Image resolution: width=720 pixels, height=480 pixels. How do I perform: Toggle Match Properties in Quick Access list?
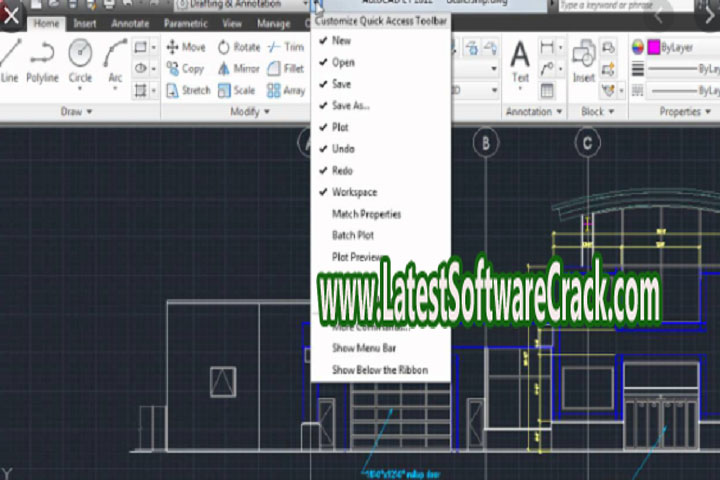(x=366, y=214)
